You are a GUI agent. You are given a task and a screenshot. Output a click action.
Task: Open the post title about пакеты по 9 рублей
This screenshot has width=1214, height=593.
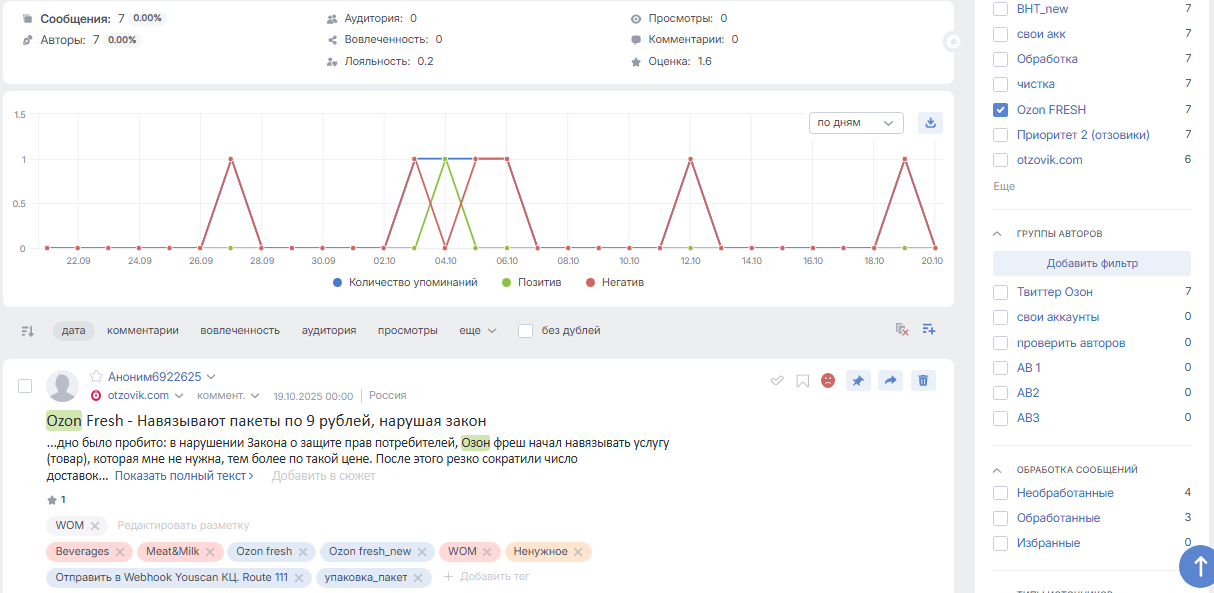coord(266,420)
